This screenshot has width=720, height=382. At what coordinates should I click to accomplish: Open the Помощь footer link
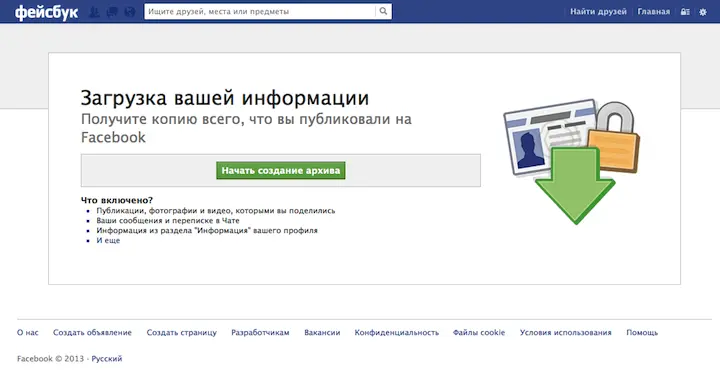642,332
